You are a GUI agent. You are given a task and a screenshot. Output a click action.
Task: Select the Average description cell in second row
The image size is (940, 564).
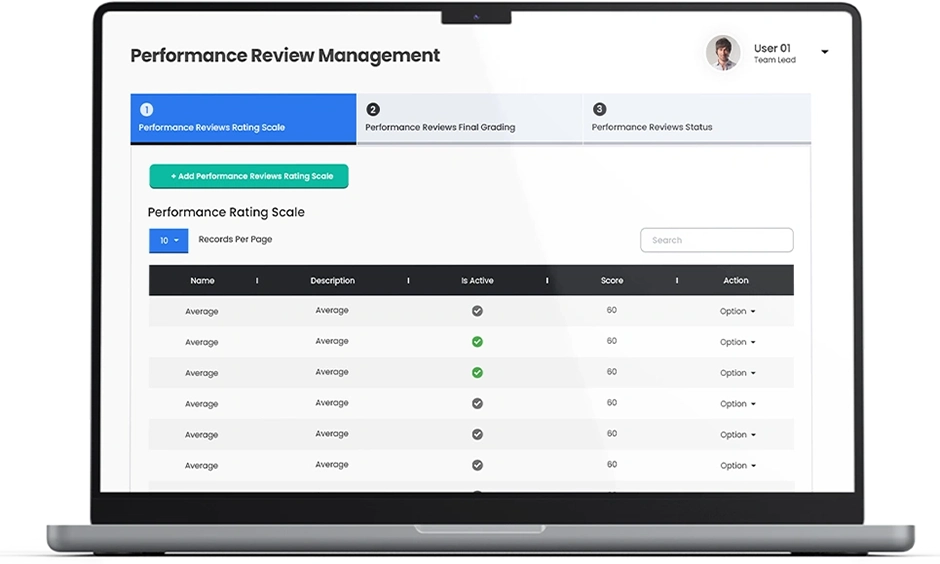(332, 341)
